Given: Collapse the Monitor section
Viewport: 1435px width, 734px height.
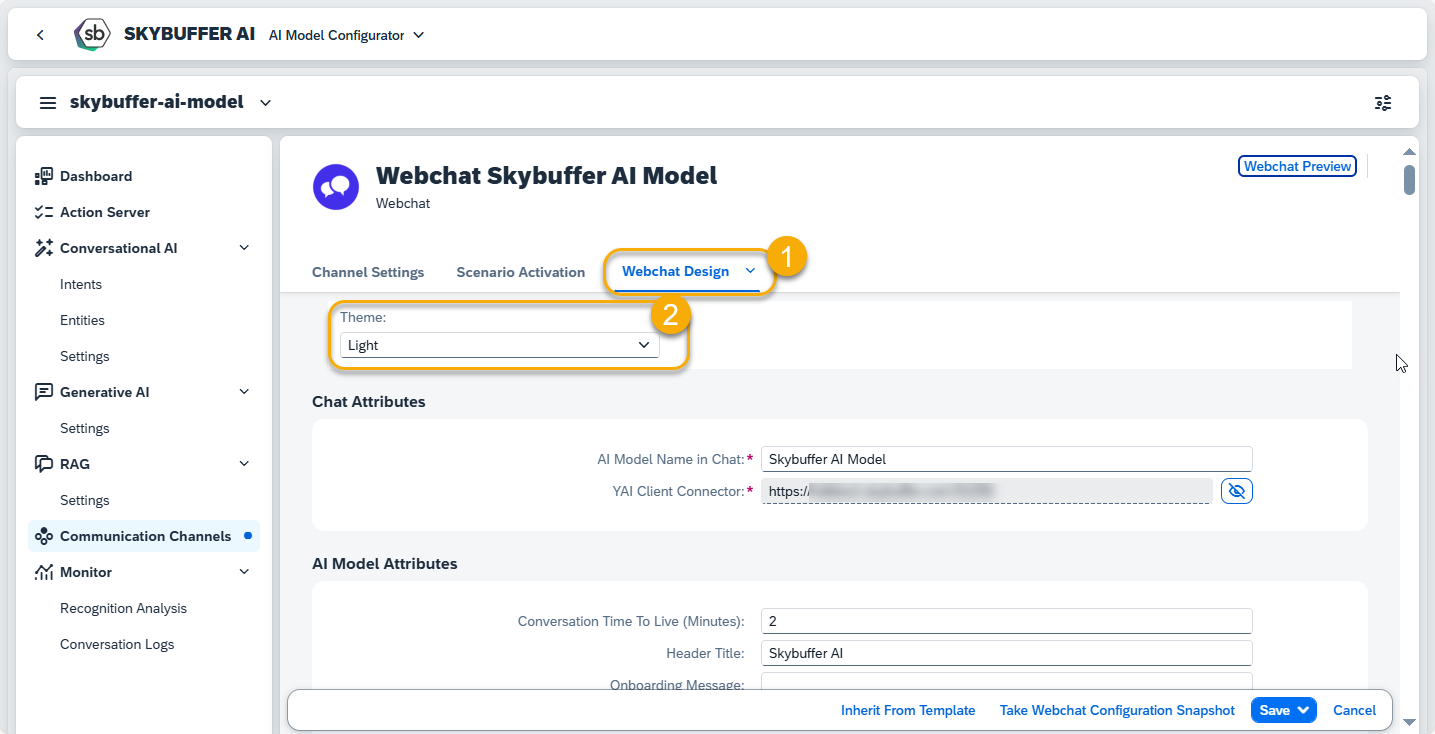Looking at the screenshot, I should coord(245,572).
